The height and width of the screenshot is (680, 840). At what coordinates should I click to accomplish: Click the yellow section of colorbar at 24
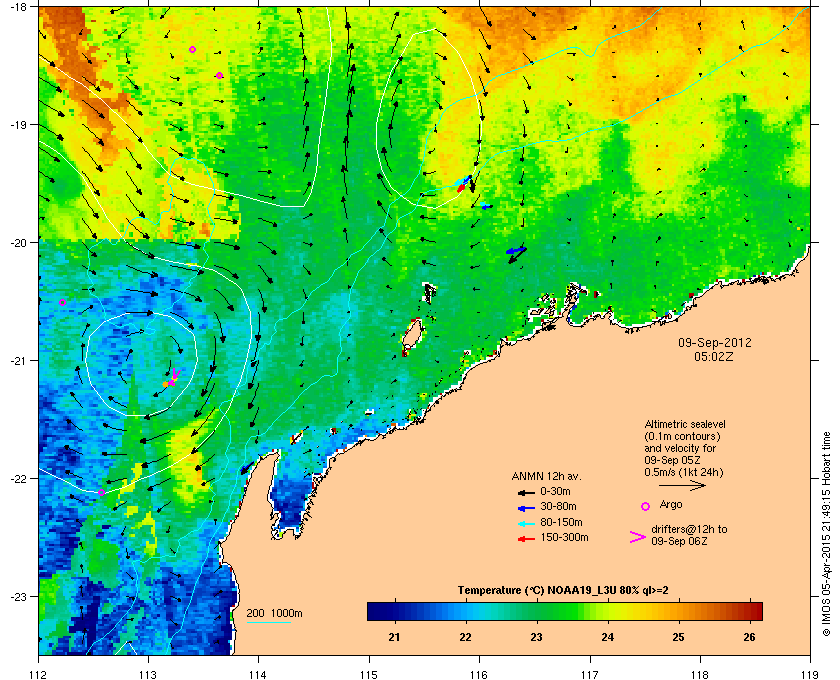[x=608, y=611]
